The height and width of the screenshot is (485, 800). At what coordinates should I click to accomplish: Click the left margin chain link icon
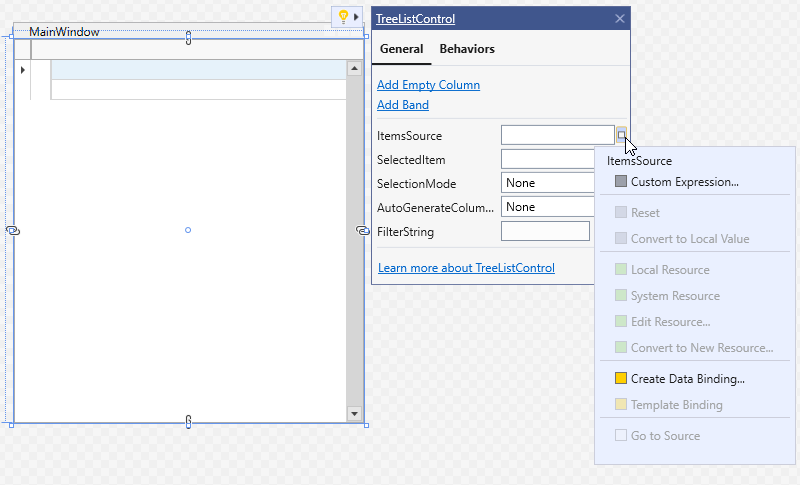[x=13, y=231]
